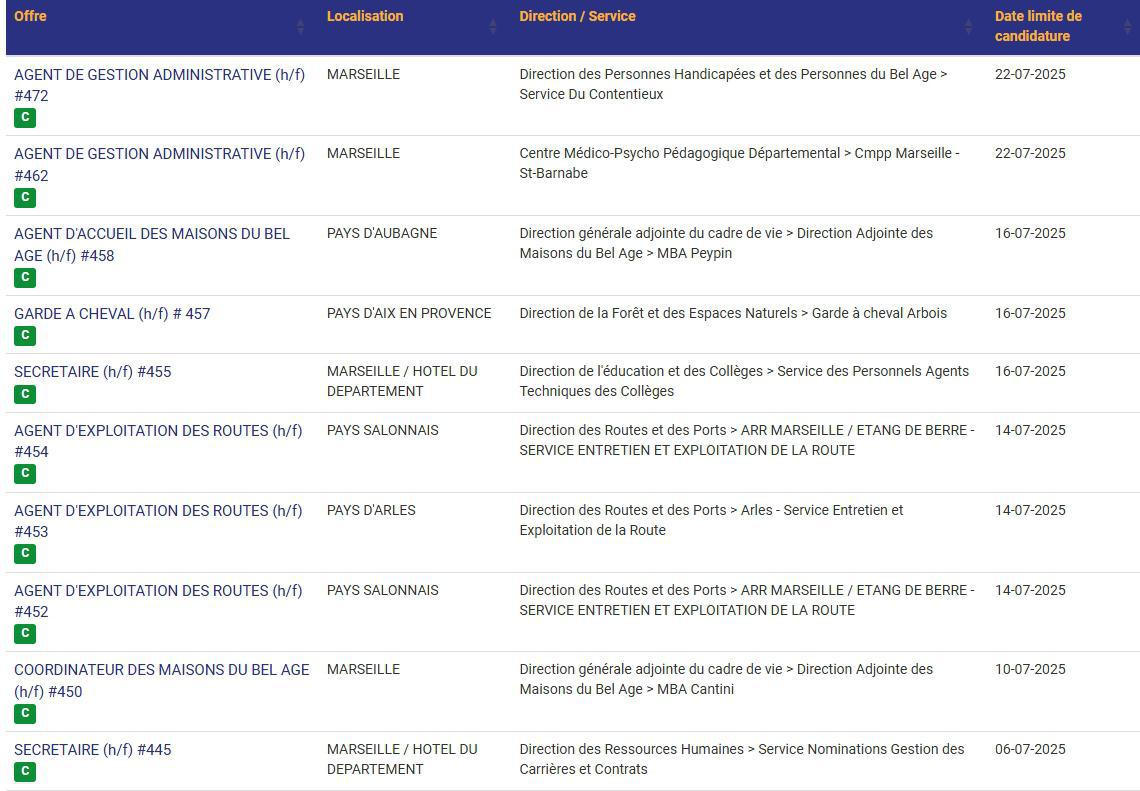Sort by the Offre column arrows

point(300,27)
